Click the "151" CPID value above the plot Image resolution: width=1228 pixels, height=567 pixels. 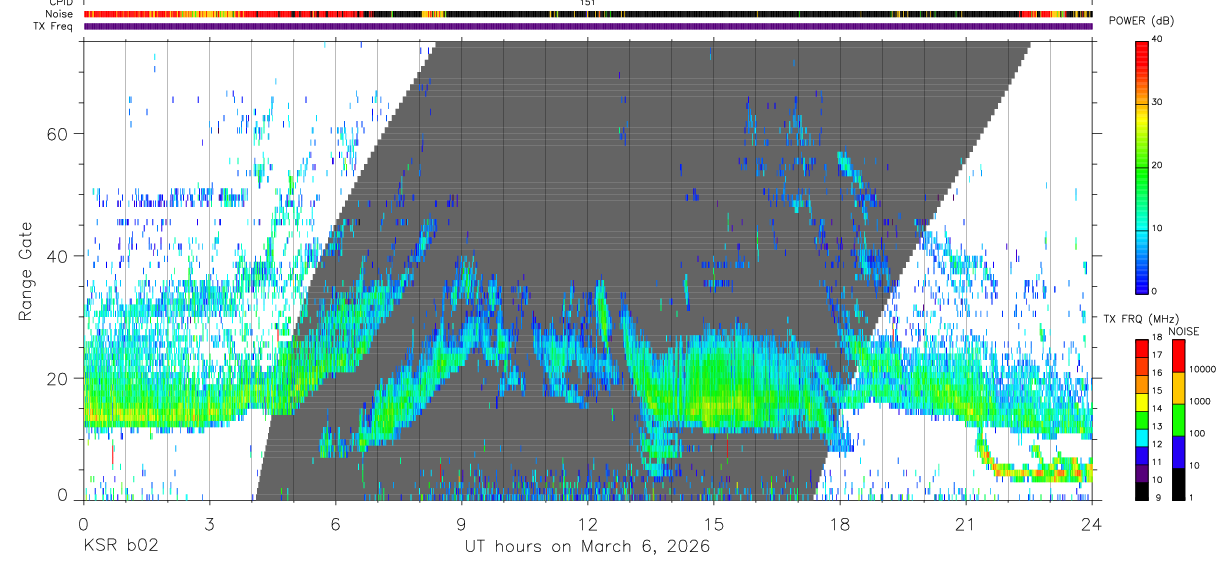[587, 3]
